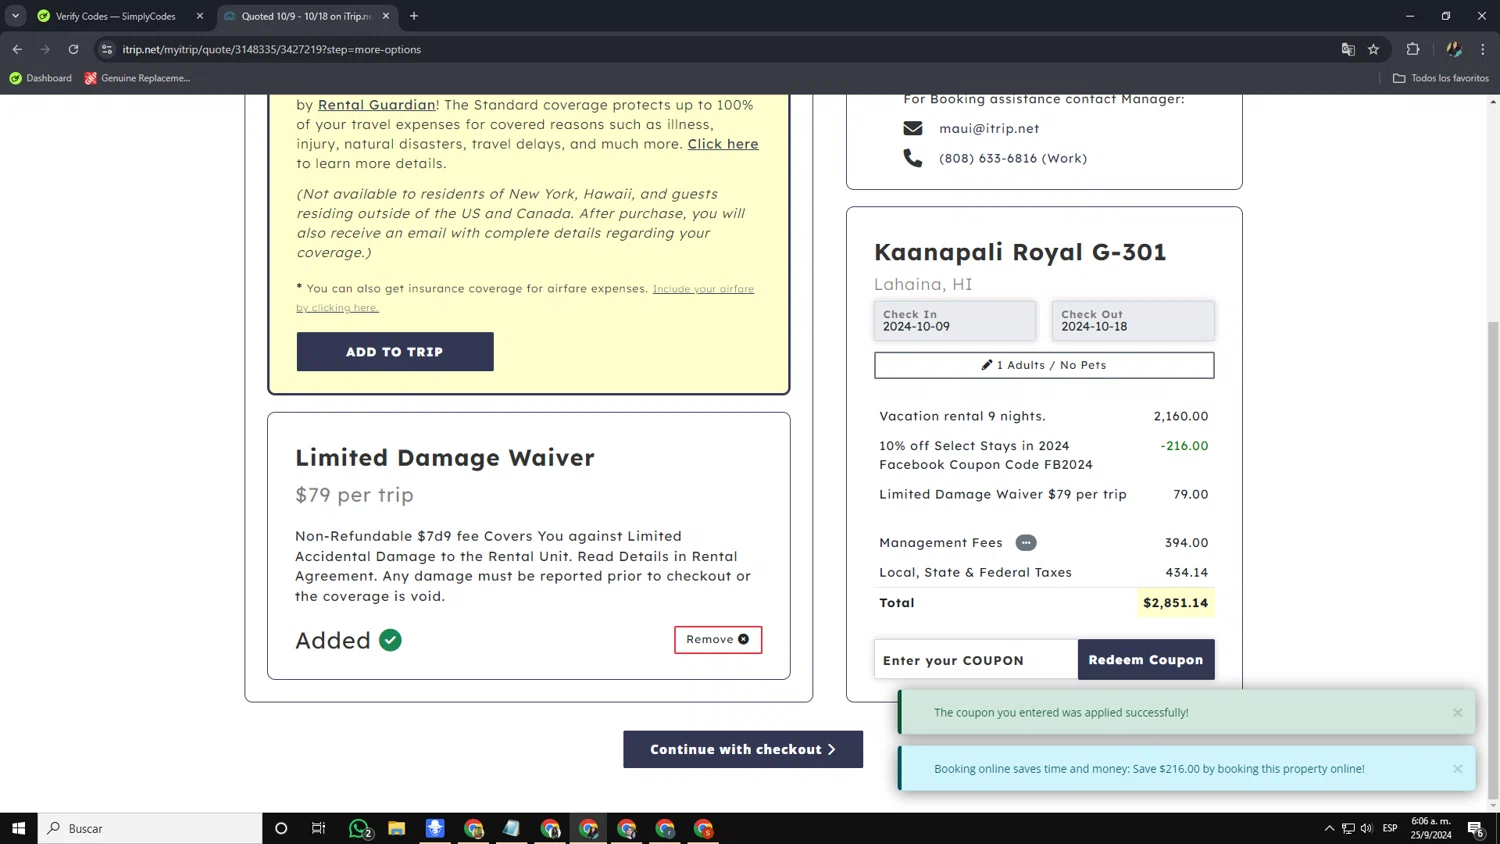Screen dimensions: 1500x844
Task: Go forward one page in history
Action: [x=45, y=49]
